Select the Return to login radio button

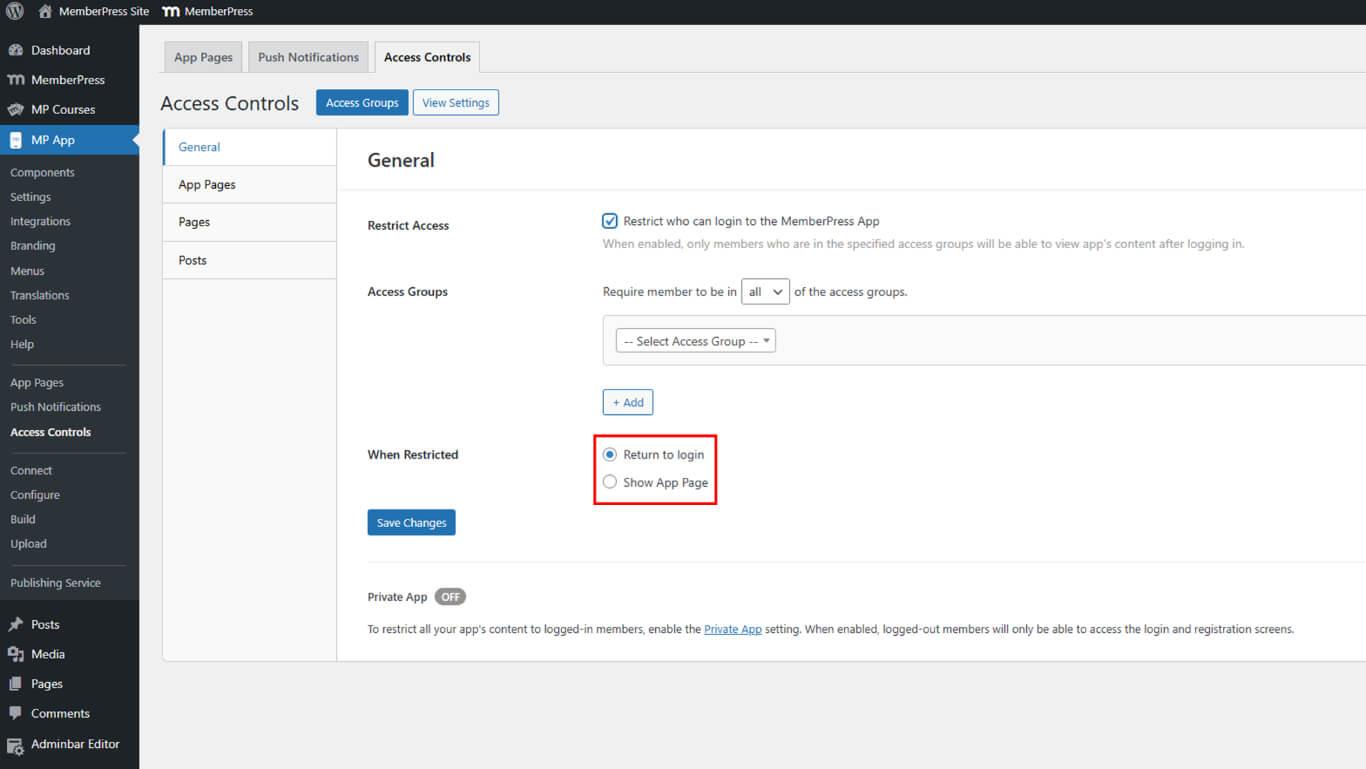610,454
